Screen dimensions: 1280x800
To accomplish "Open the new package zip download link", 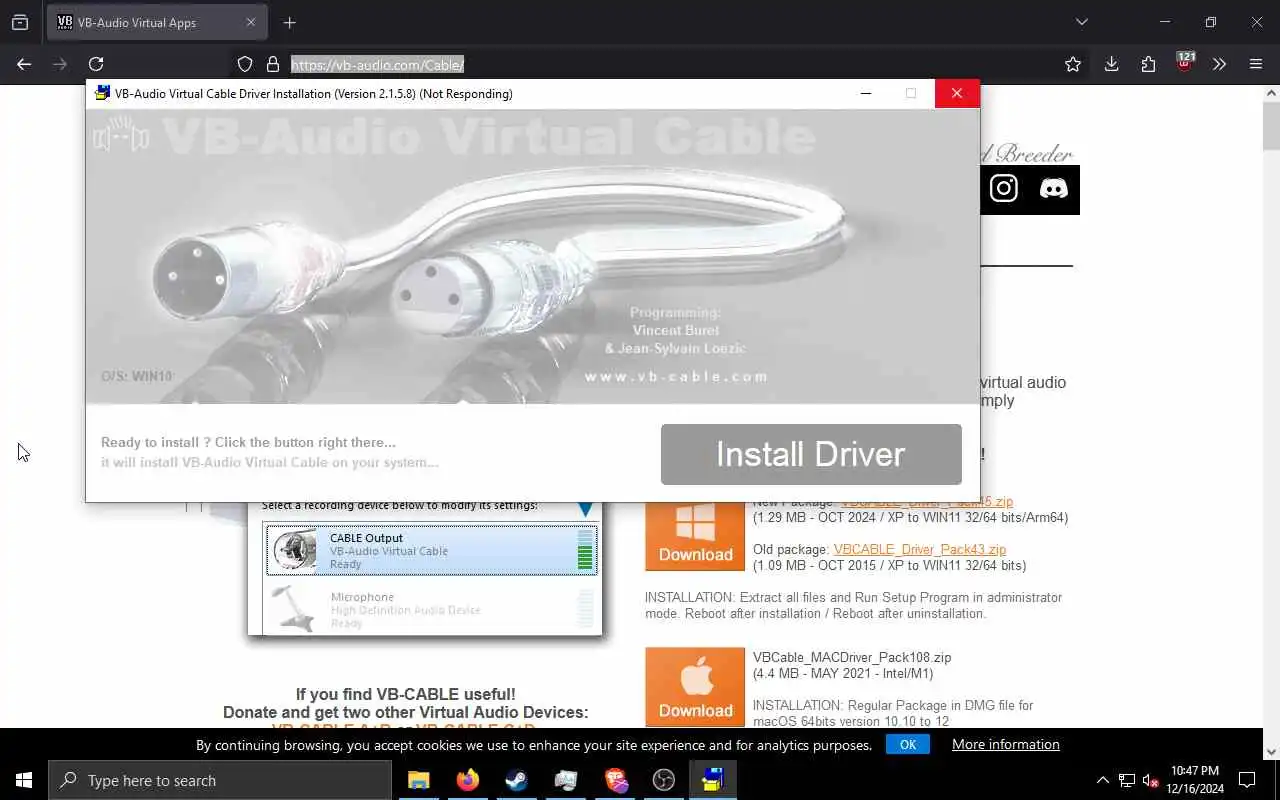I will pyautogui.click(x=927, y=502).
